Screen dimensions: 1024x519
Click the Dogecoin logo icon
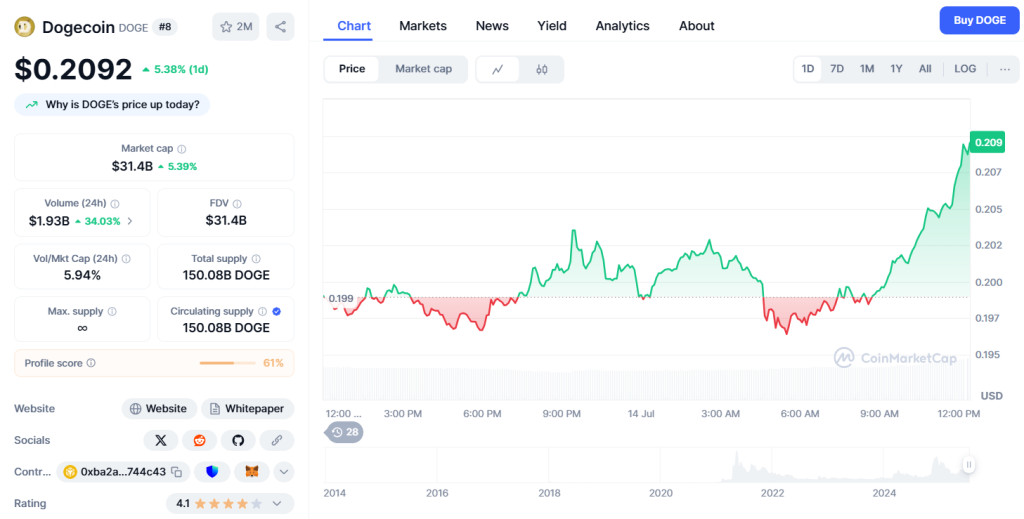(25, 27)
